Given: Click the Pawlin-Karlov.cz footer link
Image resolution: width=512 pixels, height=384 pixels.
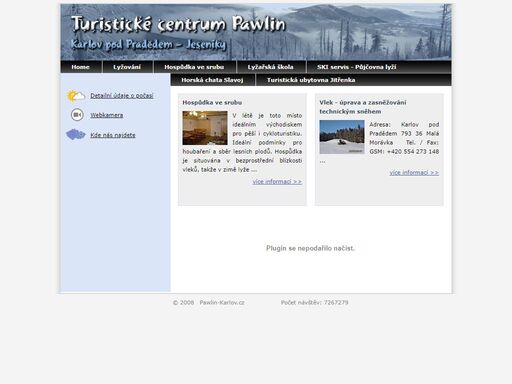Looking at the screenshot, I should [222, 303].
